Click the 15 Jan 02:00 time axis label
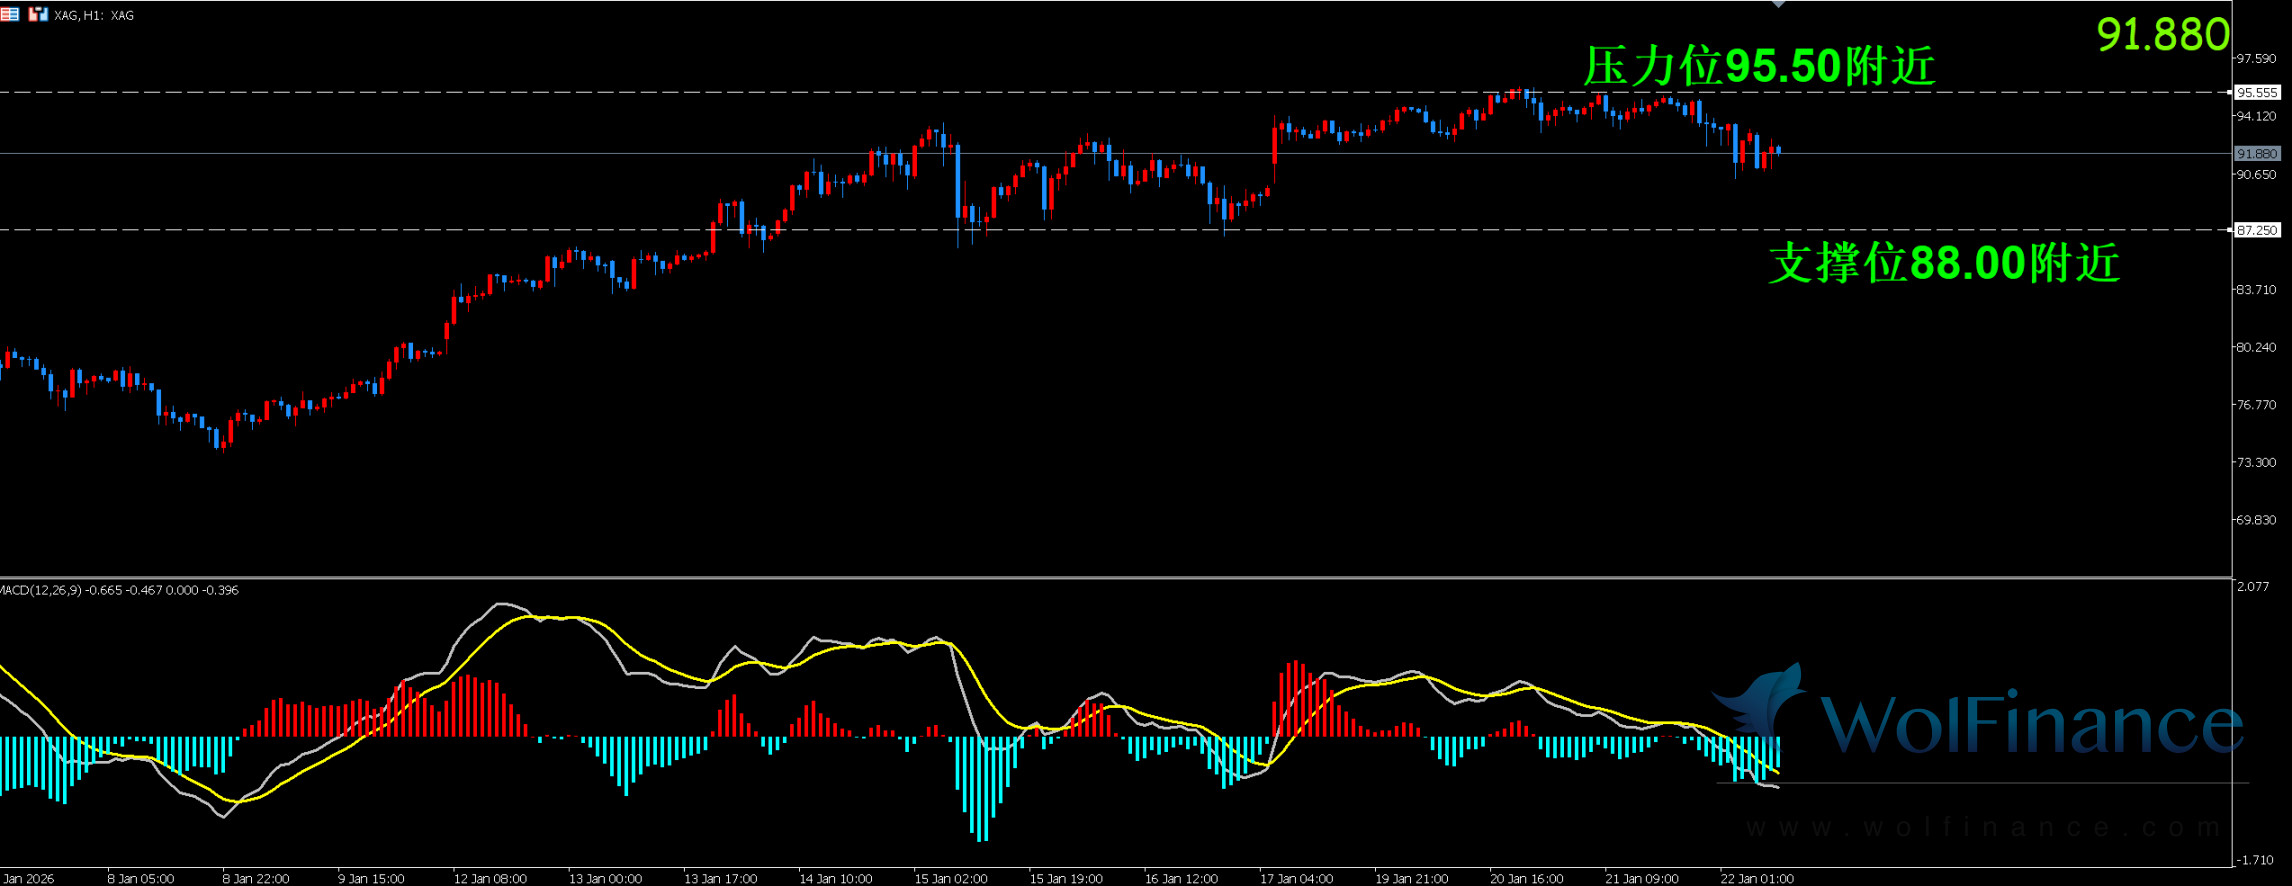 click(x=950, y=879)
